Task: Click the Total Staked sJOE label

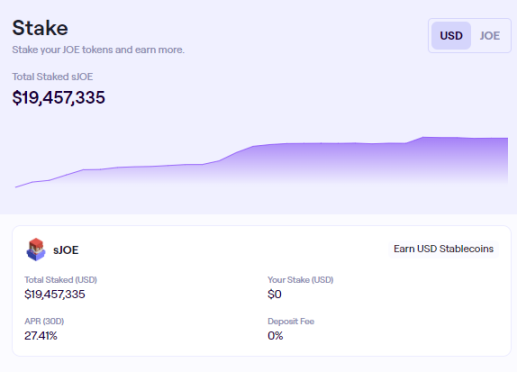Action: click(53, 77)
